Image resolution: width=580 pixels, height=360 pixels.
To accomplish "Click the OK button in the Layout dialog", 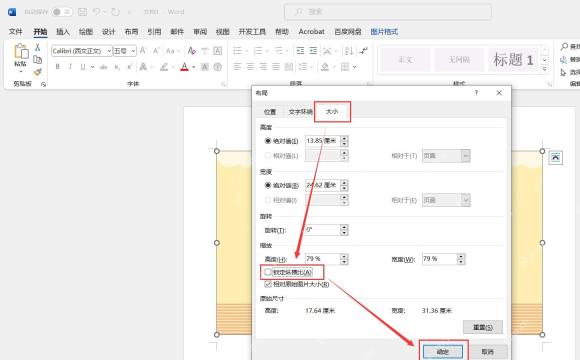I will click(443, 351).
